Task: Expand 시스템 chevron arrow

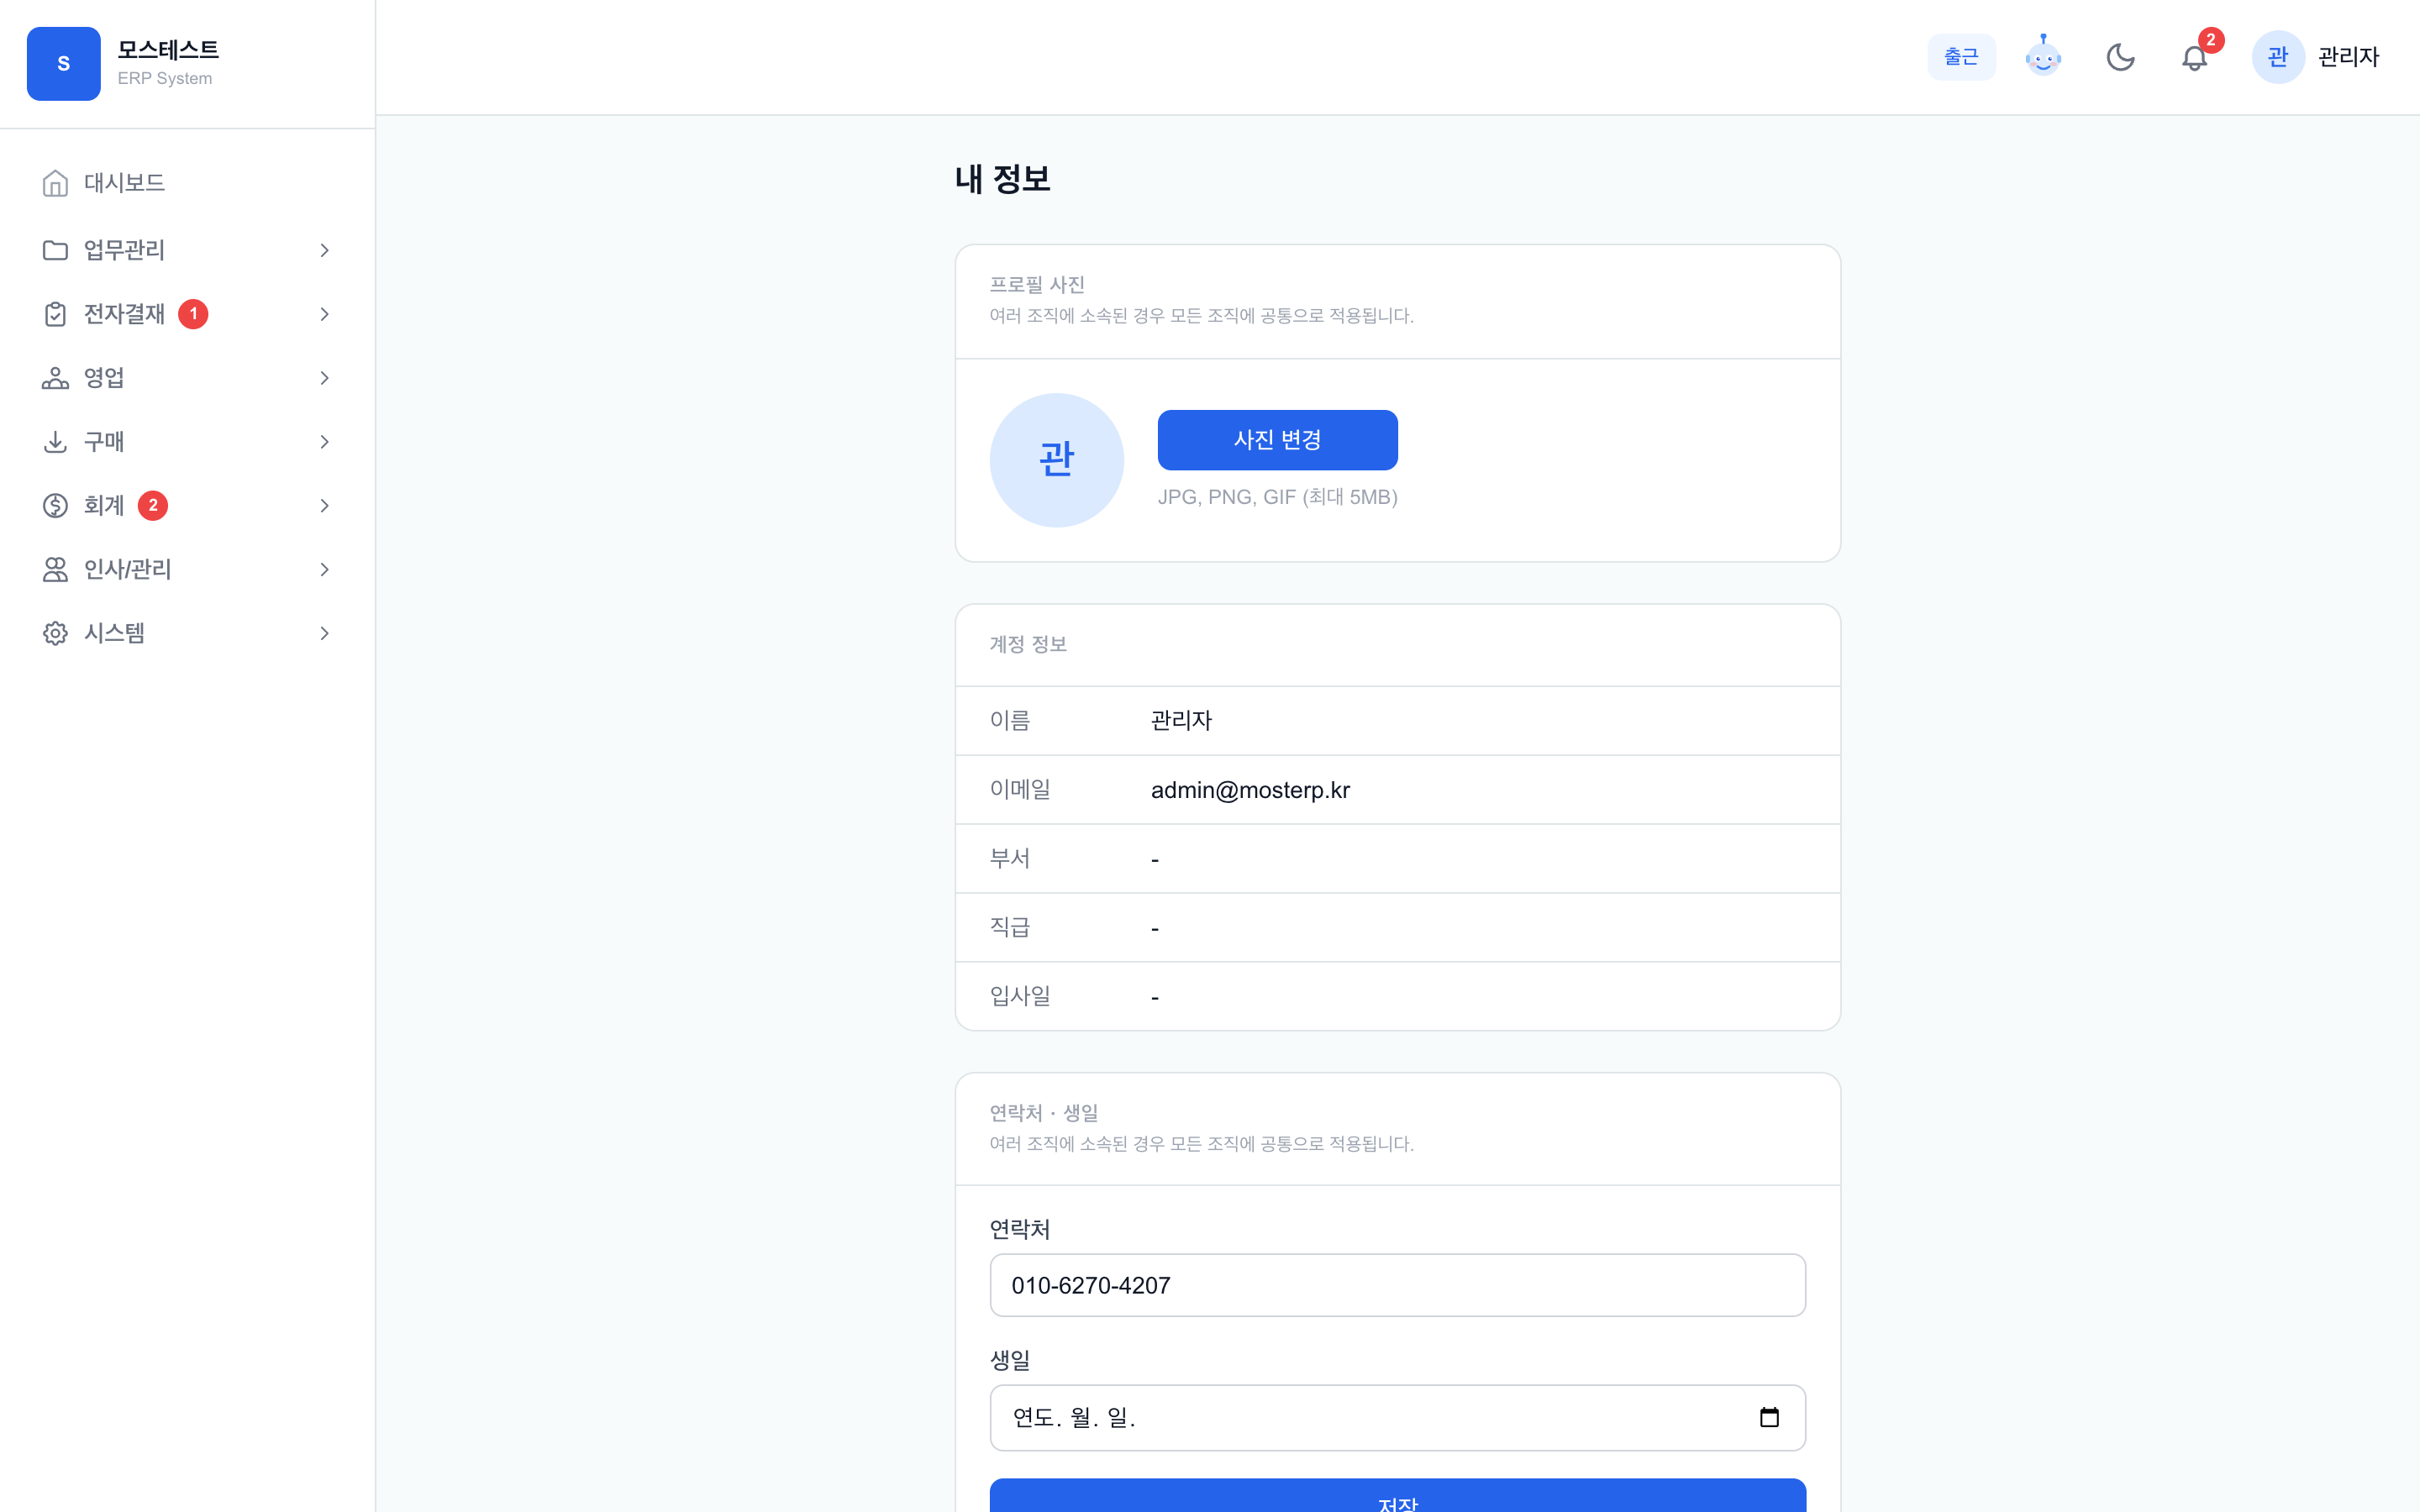Action: pos(324,633)
